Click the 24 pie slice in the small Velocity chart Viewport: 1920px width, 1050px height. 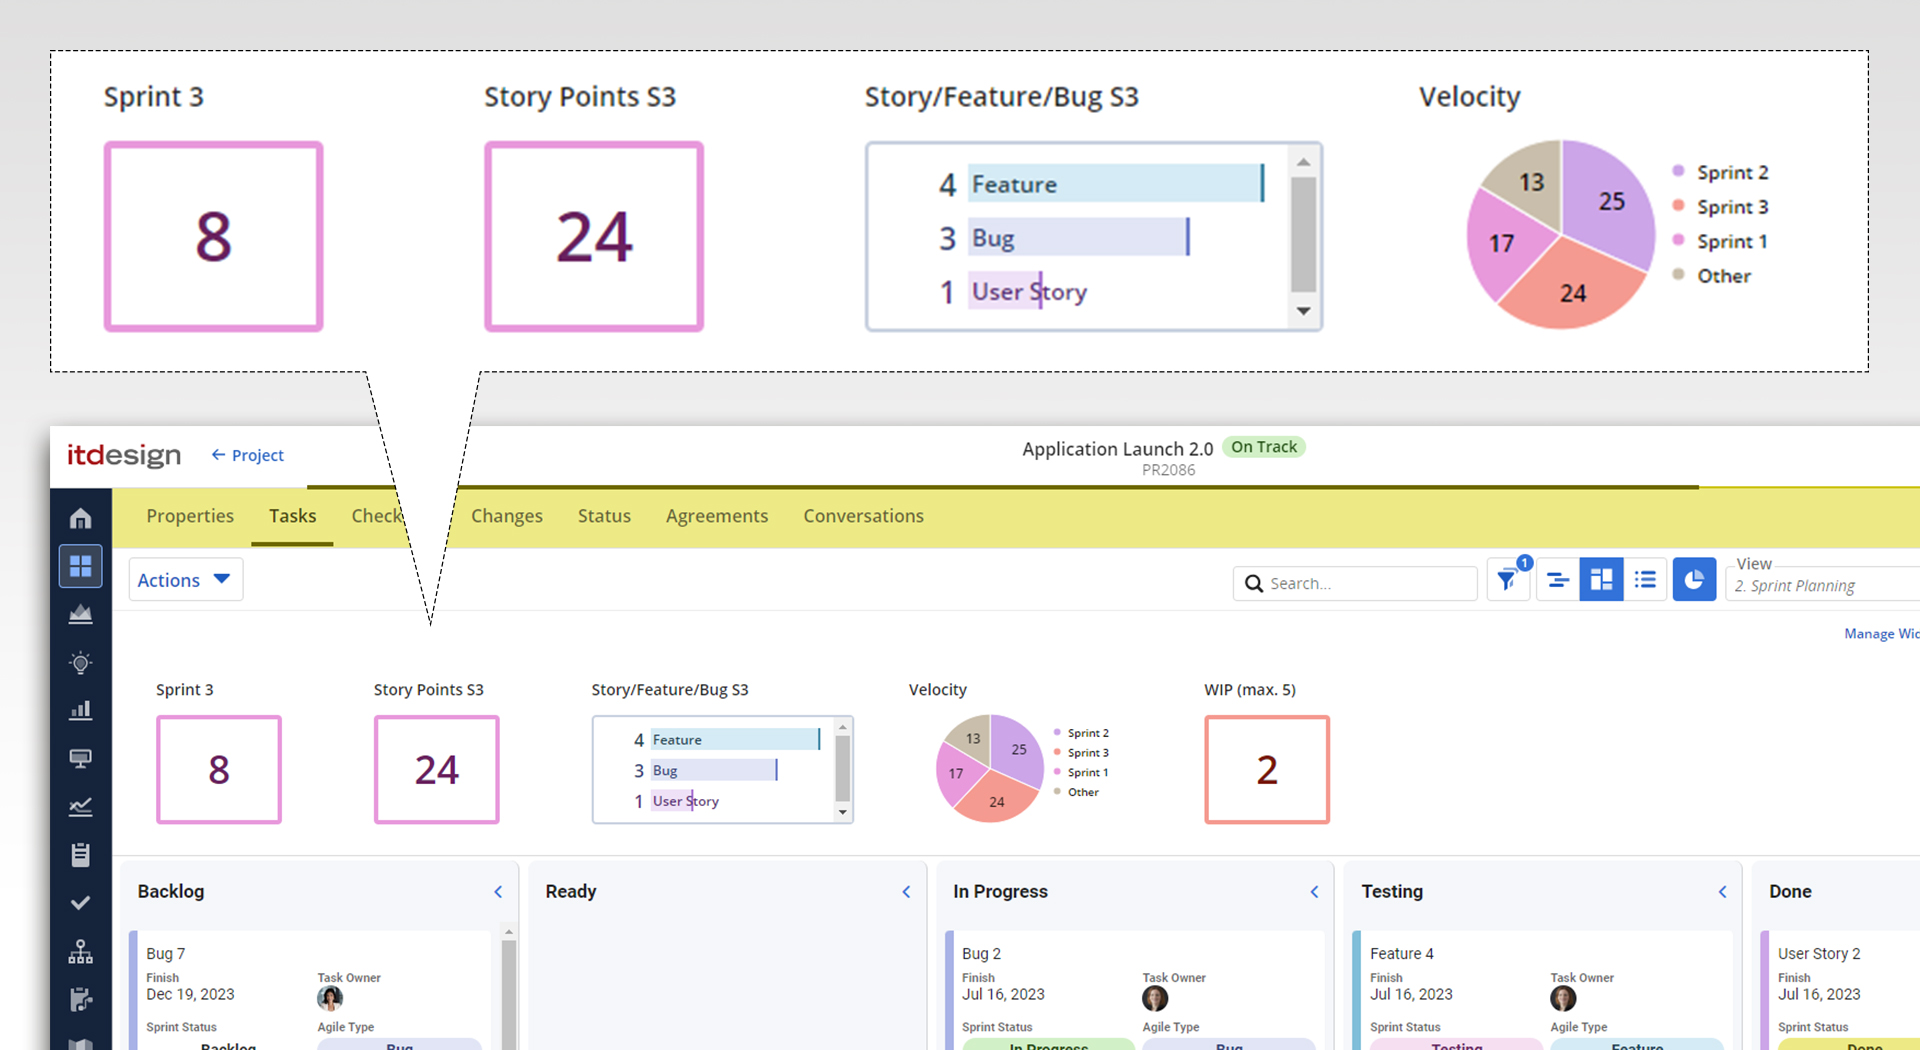[996, 800]
